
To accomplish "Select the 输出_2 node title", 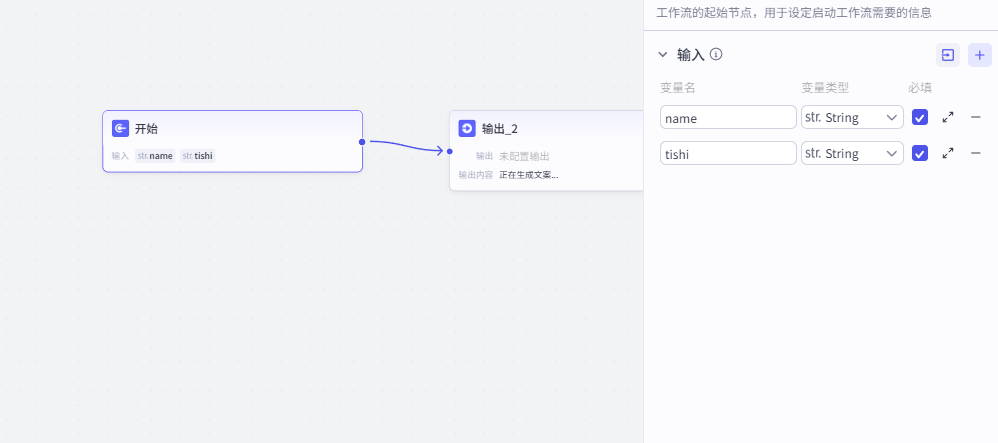I will click(500, 129).
